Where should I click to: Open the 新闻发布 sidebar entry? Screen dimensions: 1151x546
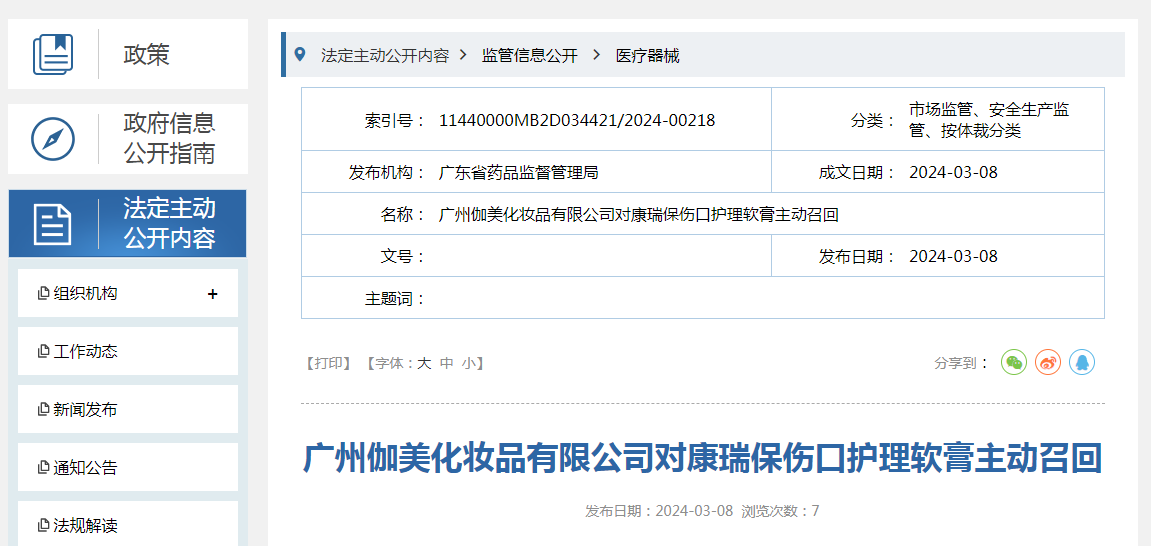128,410
